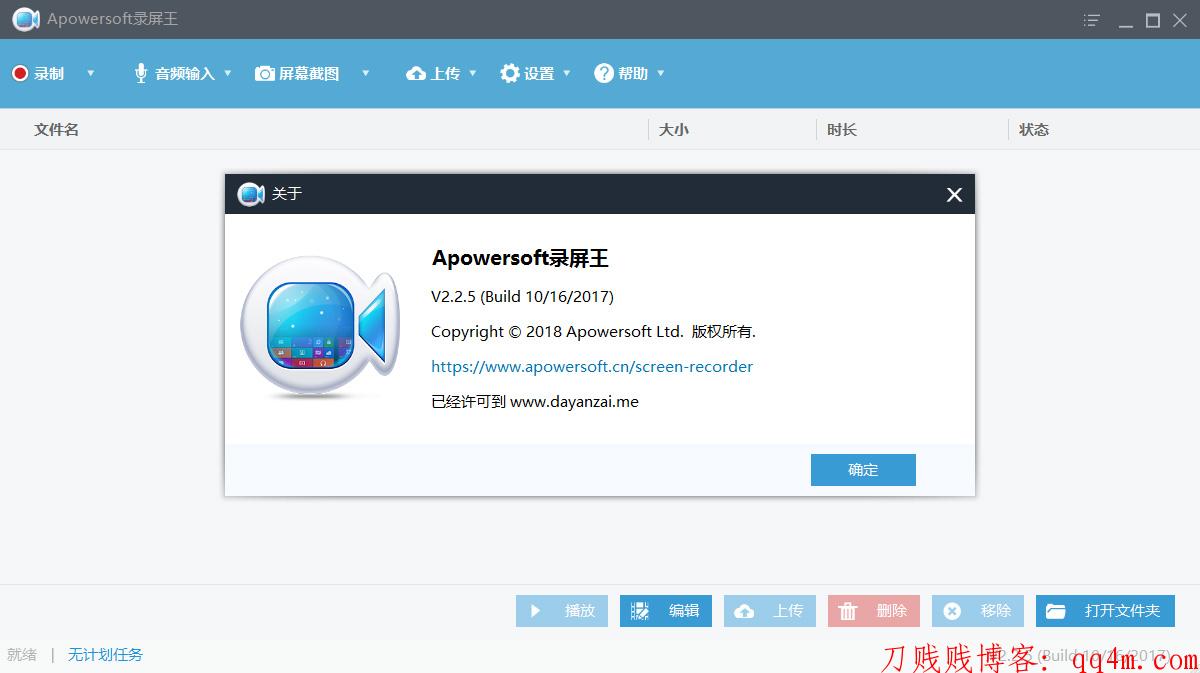This screenshot has width=1200, height=673.
Task: Click the version text V2.2.5 Build 10/16/2017
Action: (x=522, y=296)
